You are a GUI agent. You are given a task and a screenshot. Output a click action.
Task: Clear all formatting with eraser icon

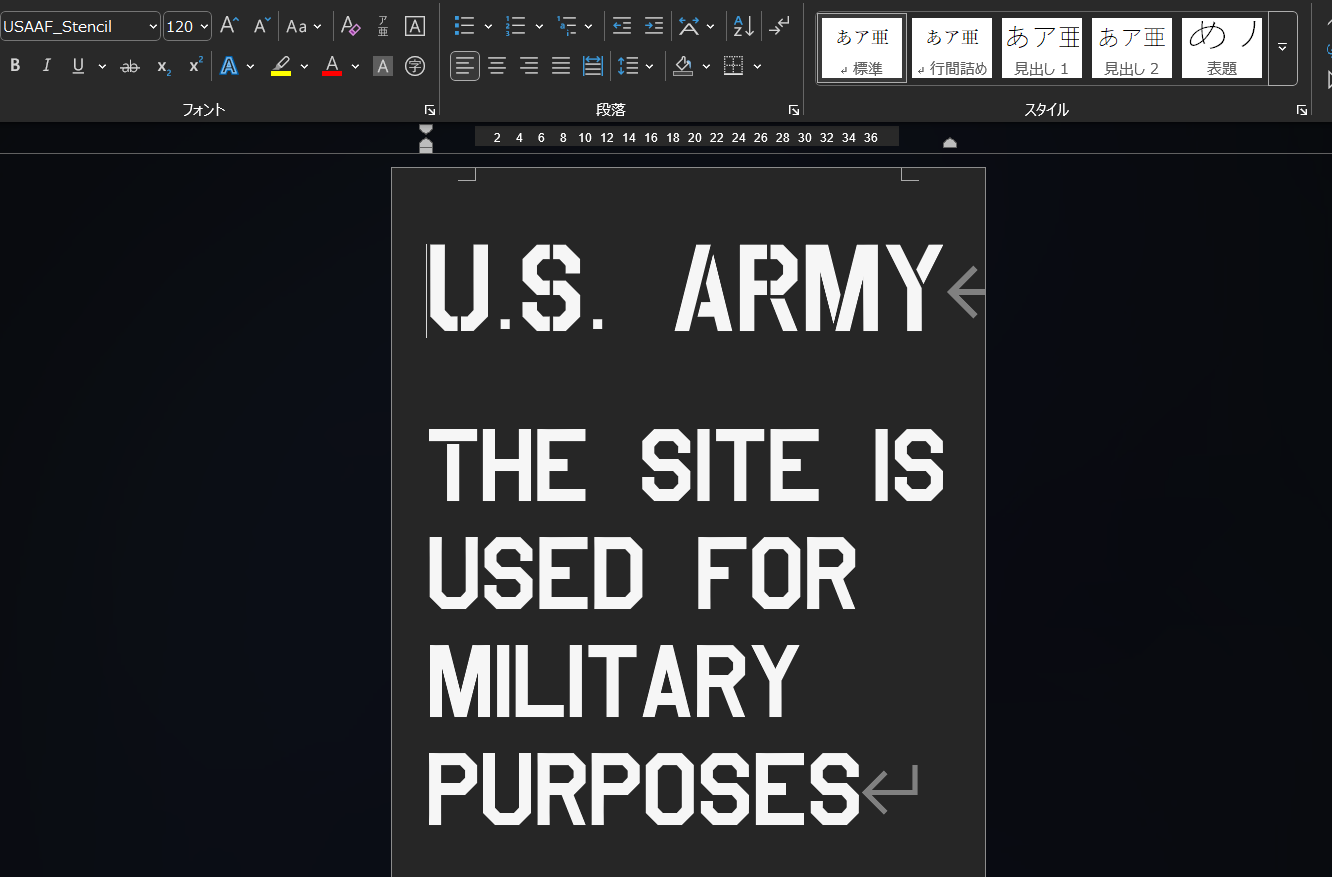point(350,26)
